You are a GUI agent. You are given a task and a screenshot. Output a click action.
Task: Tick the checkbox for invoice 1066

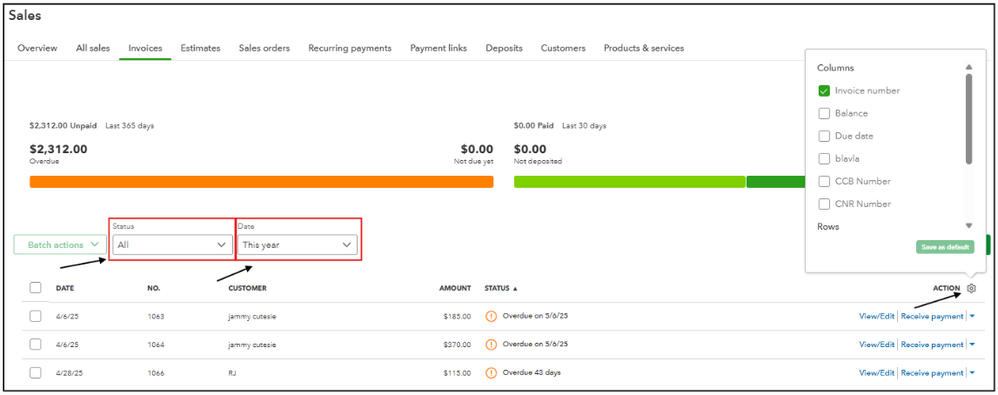point(36,373)
